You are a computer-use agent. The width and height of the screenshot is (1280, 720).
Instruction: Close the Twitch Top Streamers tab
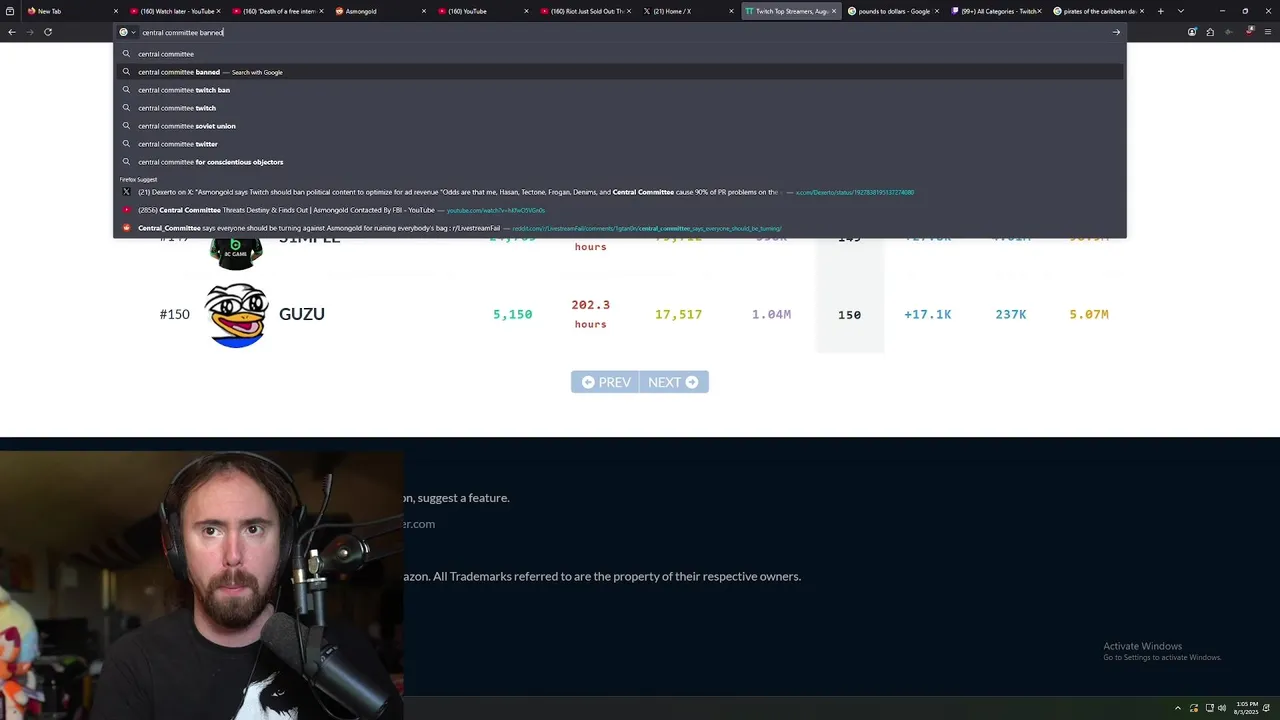(834, 11)
